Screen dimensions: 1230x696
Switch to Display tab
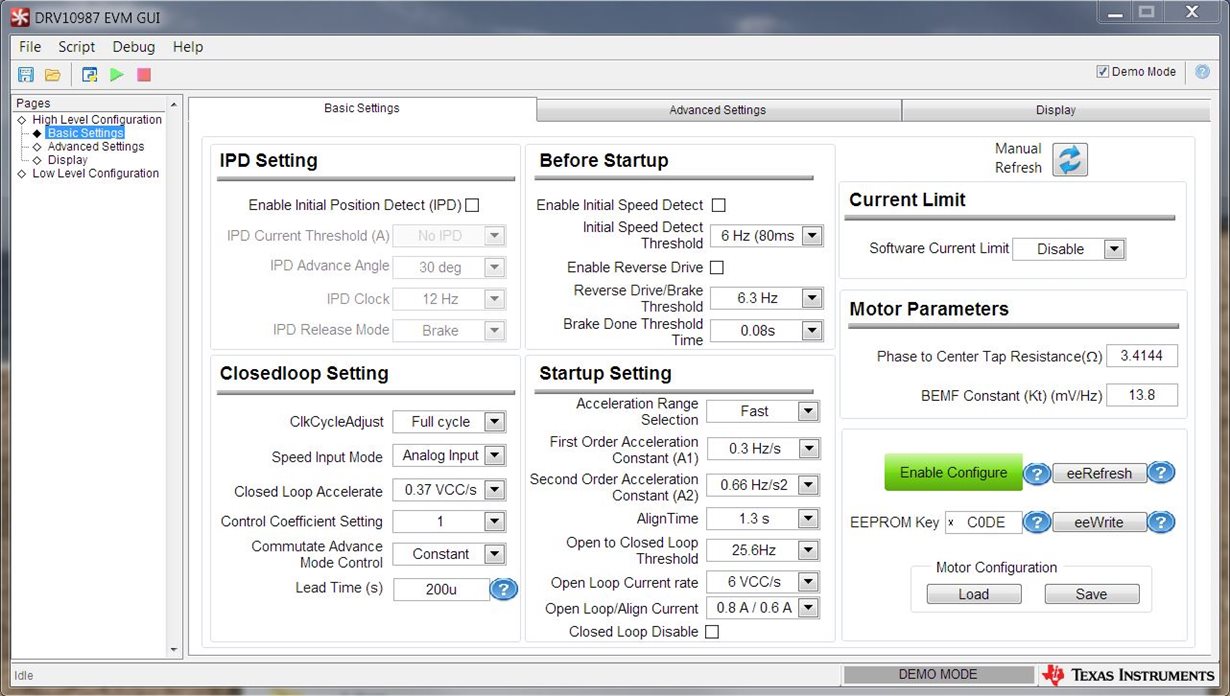pos(1055,110)
